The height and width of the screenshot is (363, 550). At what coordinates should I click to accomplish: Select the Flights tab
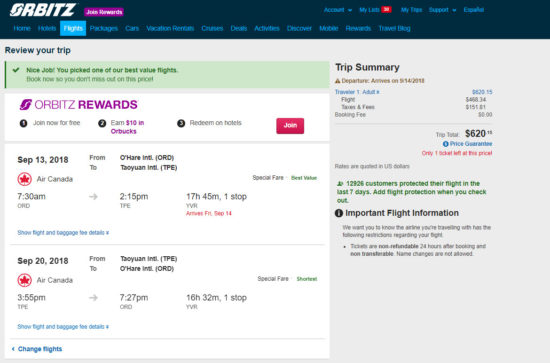pos(73,28)
